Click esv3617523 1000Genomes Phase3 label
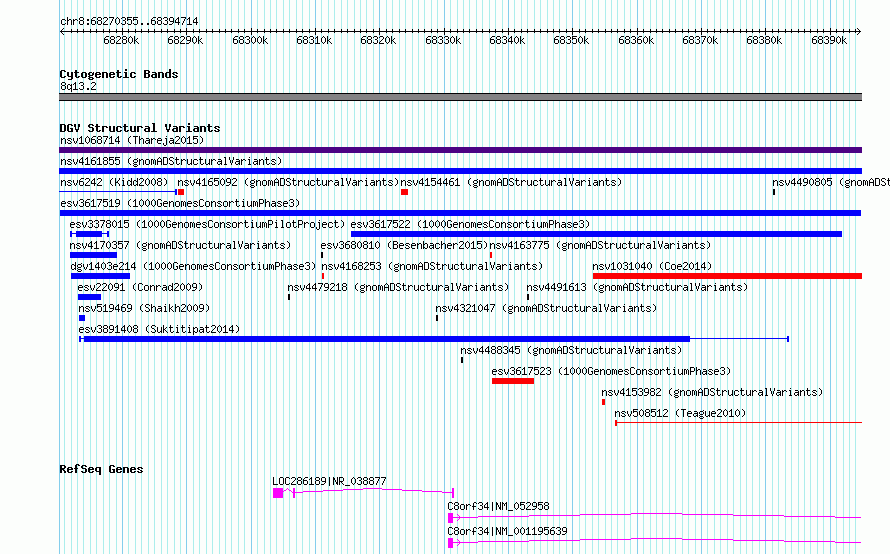Image resolution: width=890 pixels, height=554 pixels. pos(611,371)
